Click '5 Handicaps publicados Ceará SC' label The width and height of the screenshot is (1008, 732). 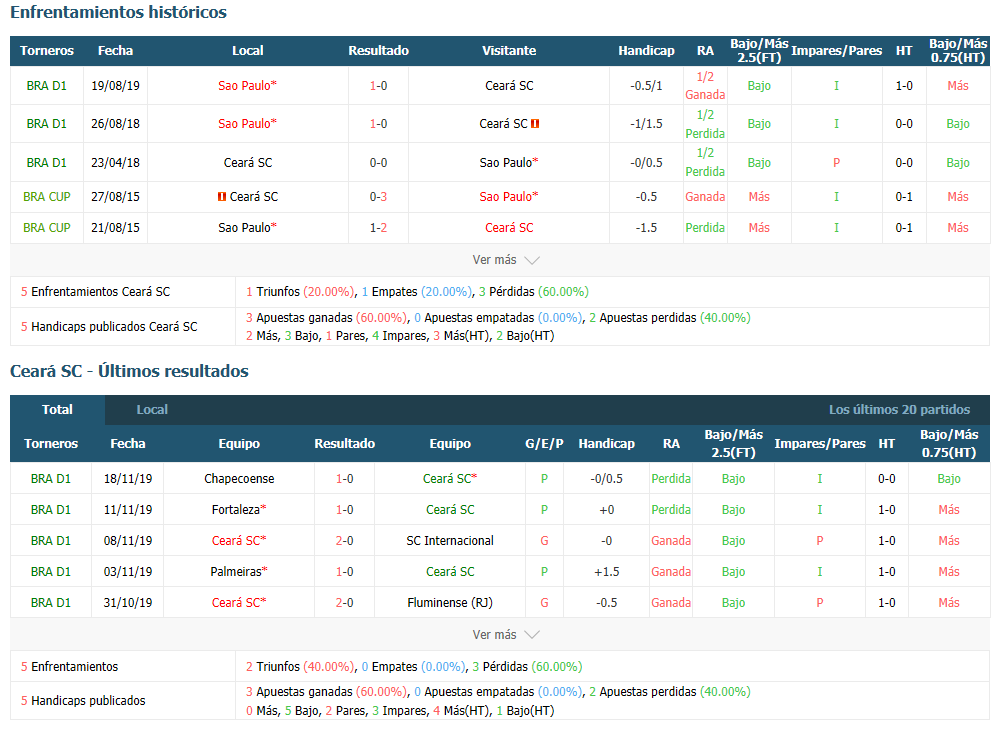[x=109, y=326]
